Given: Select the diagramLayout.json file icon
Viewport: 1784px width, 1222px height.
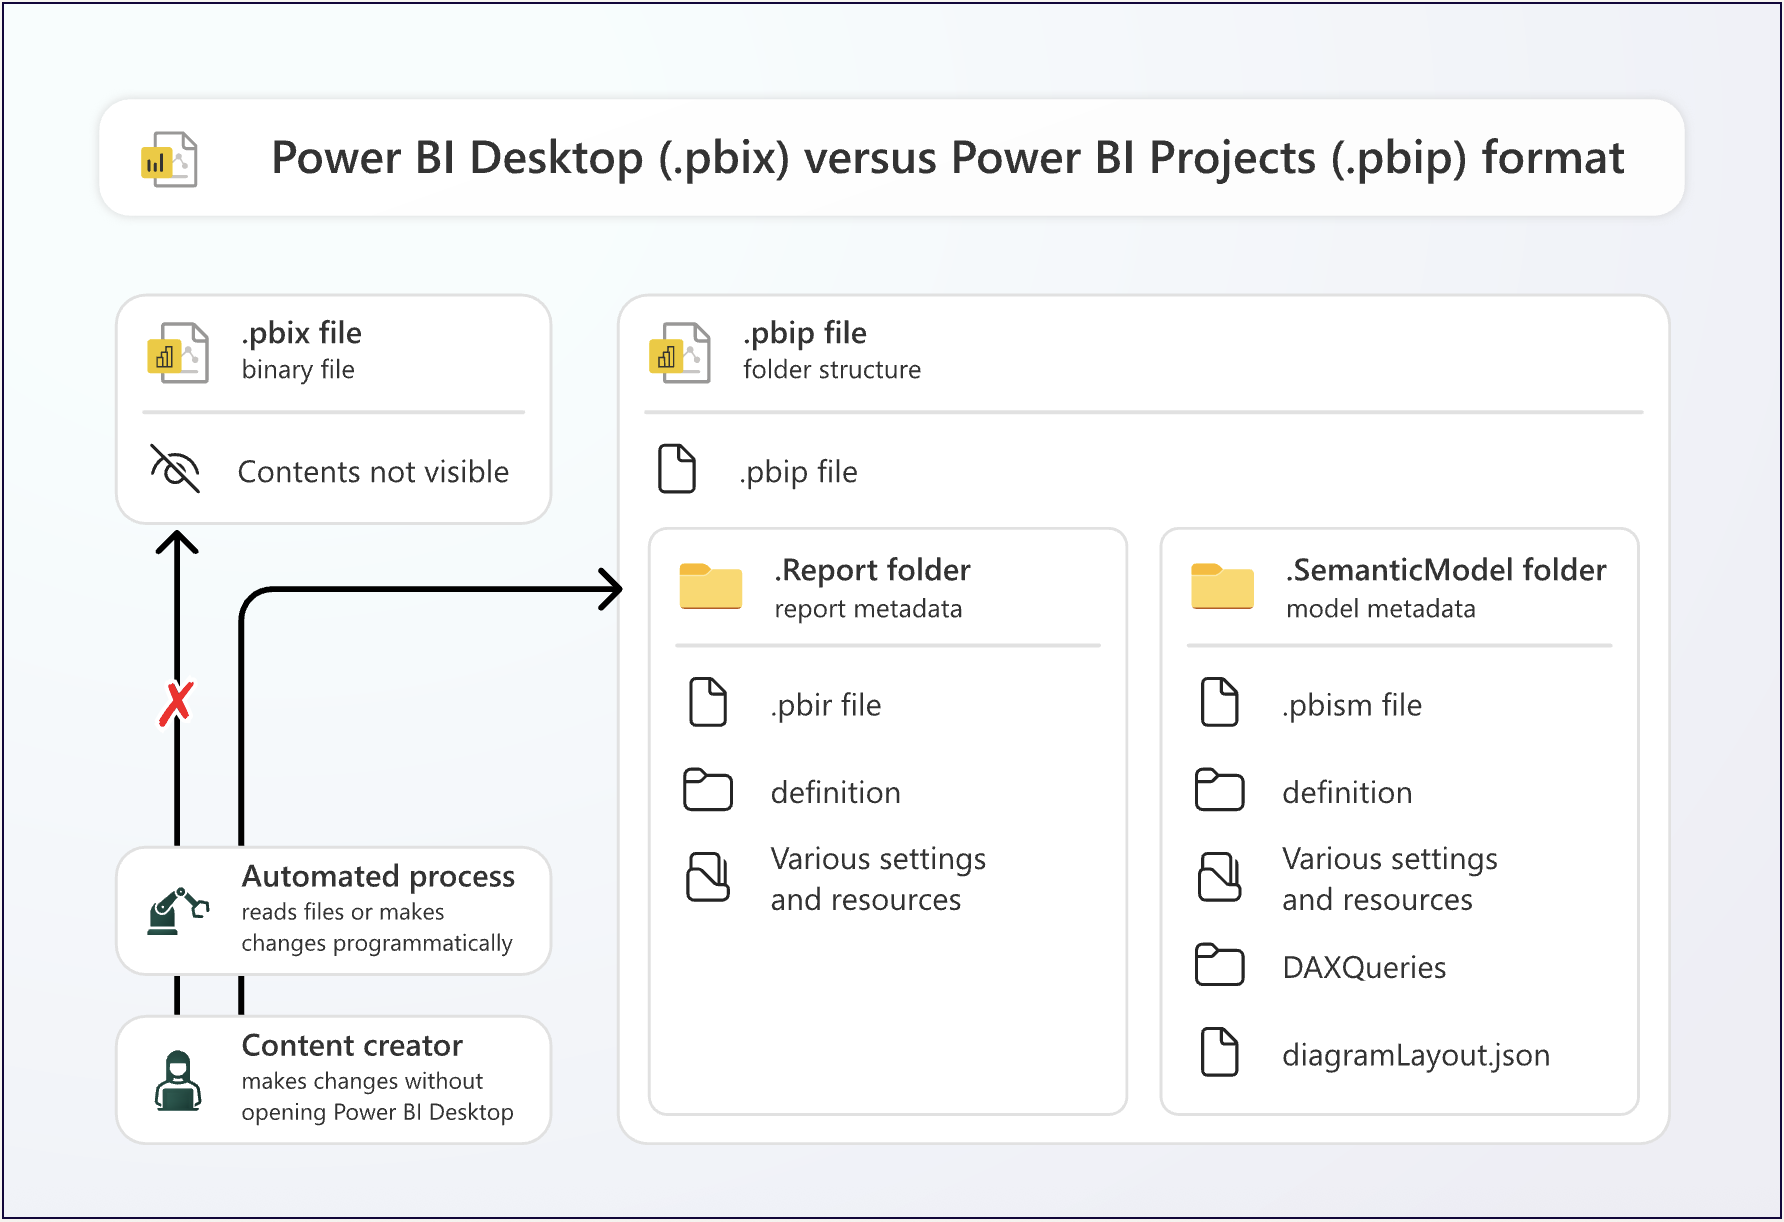Looking at the screenshot, I should [1220, 1054].
